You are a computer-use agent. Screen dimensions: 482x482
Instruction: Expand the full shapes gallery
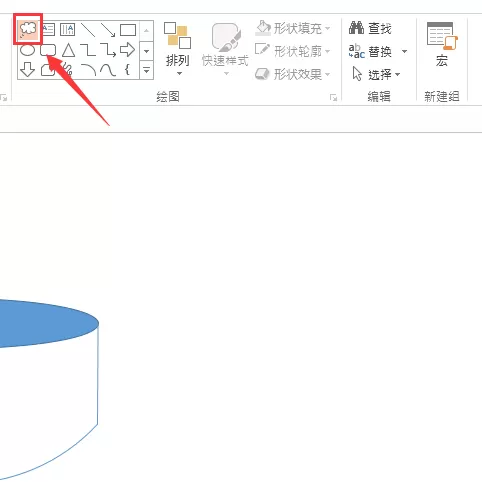coord(146,70)
